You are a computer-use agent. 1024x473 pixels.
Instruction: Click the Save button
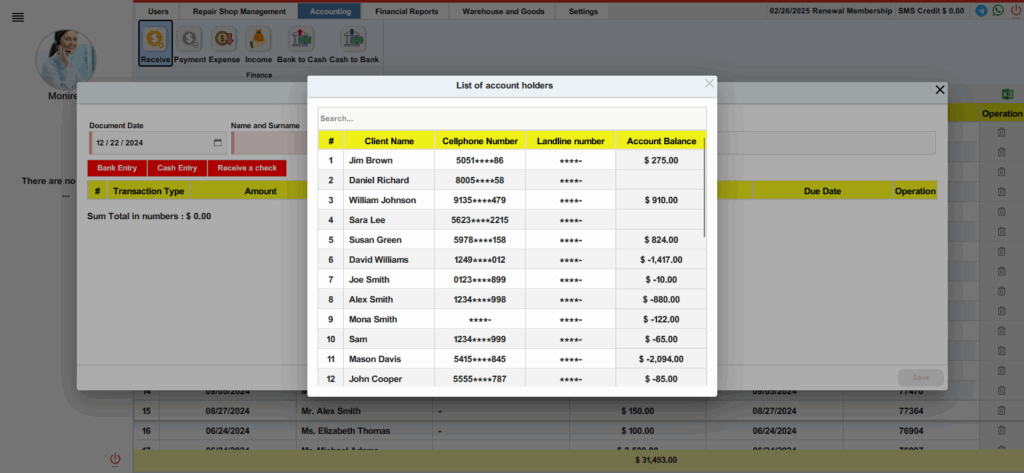(x=921, y=378)
